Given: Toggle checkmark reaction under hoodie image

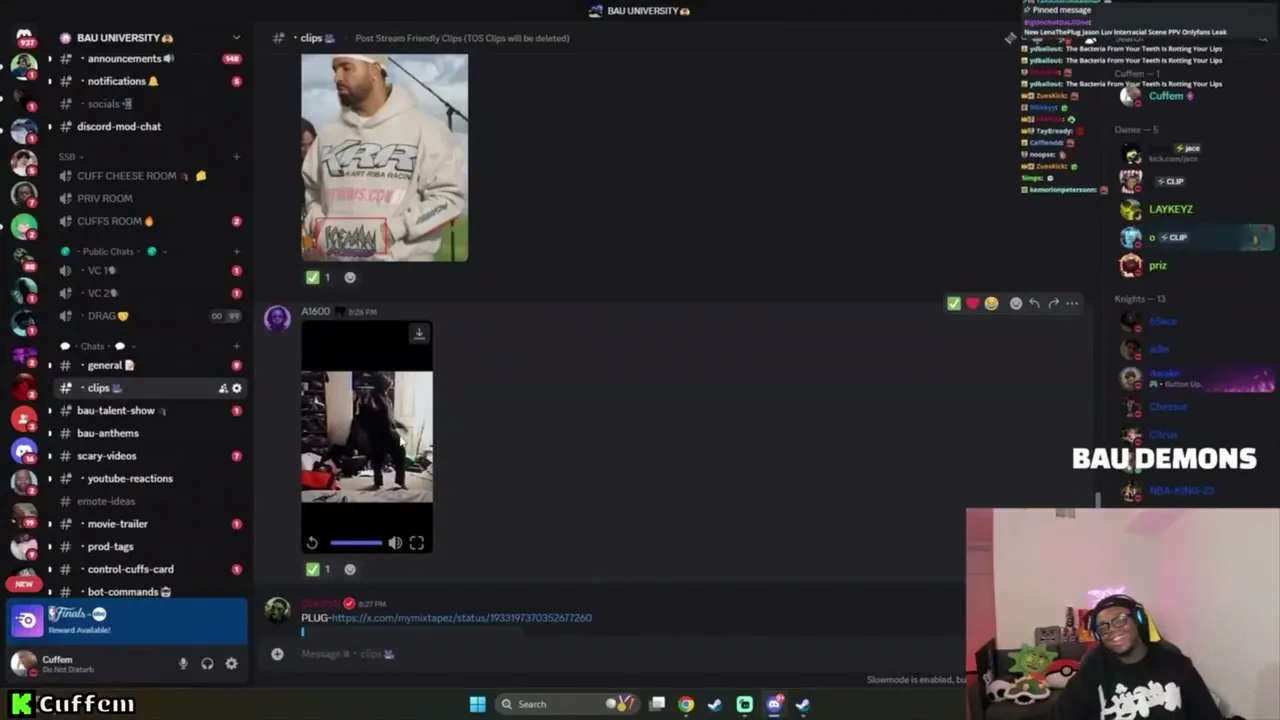Looking at the screenshot, I should point(319,277).
